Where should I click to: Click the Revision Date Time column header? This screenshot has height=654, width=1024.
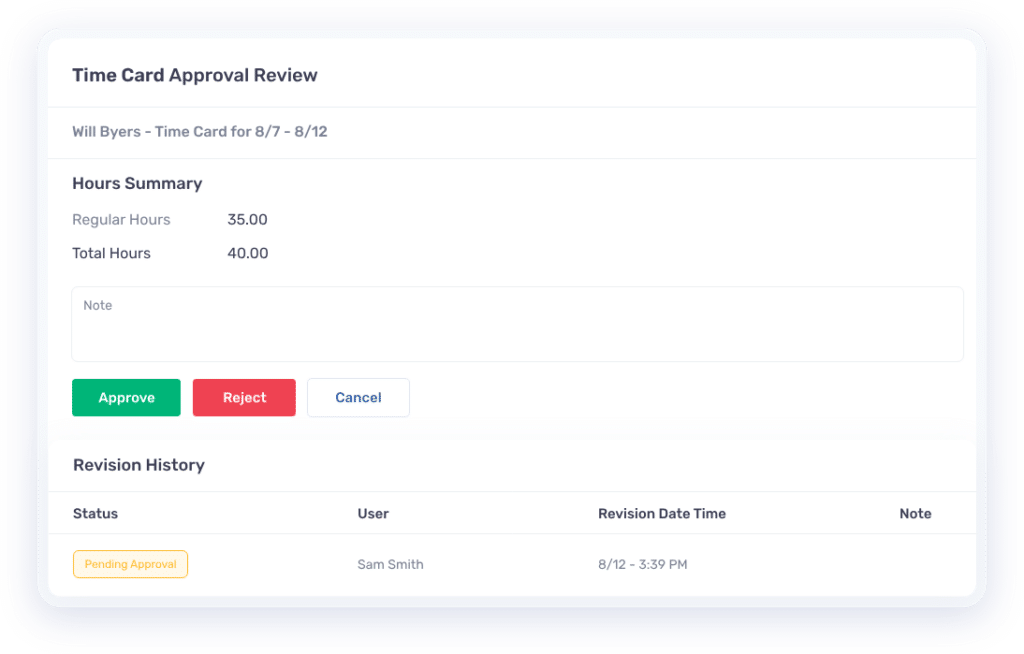662,514
